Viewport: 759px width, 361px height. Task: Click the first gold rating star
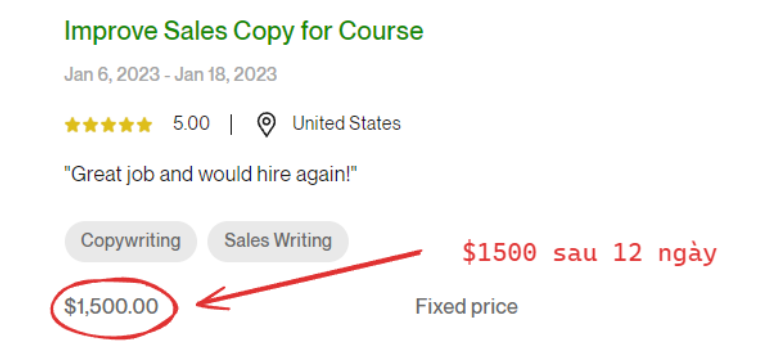(x=73, y=125)
